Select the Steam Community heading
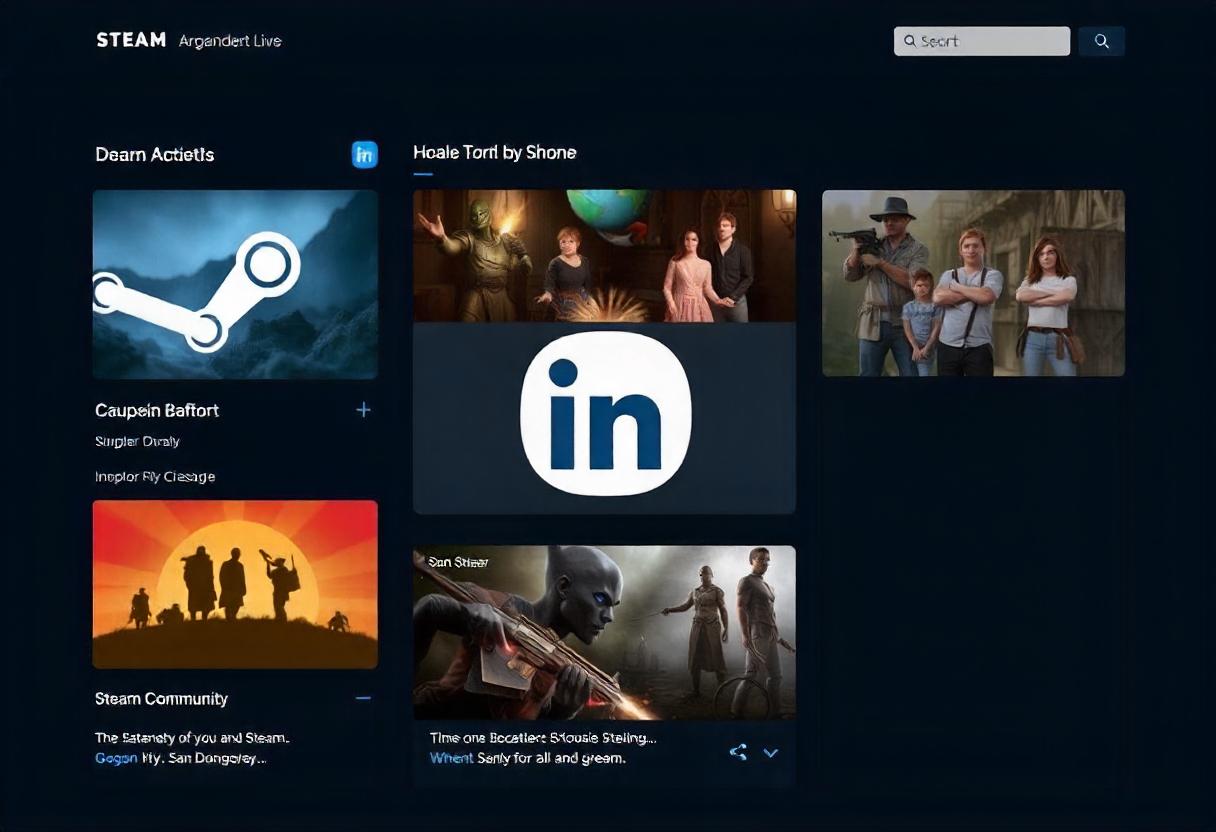1216x832 pixels. pos(161,698)
